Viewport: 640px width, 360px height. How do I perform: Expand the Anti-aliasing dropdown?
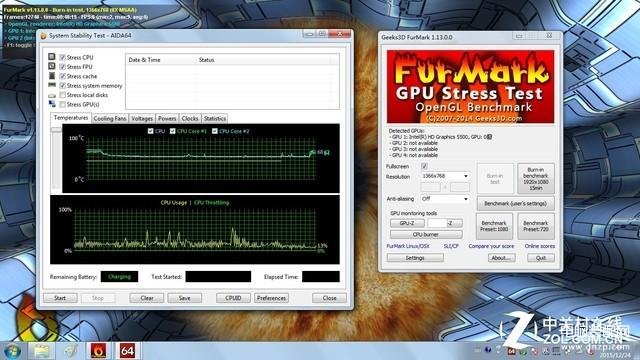(x=445, y=199)
